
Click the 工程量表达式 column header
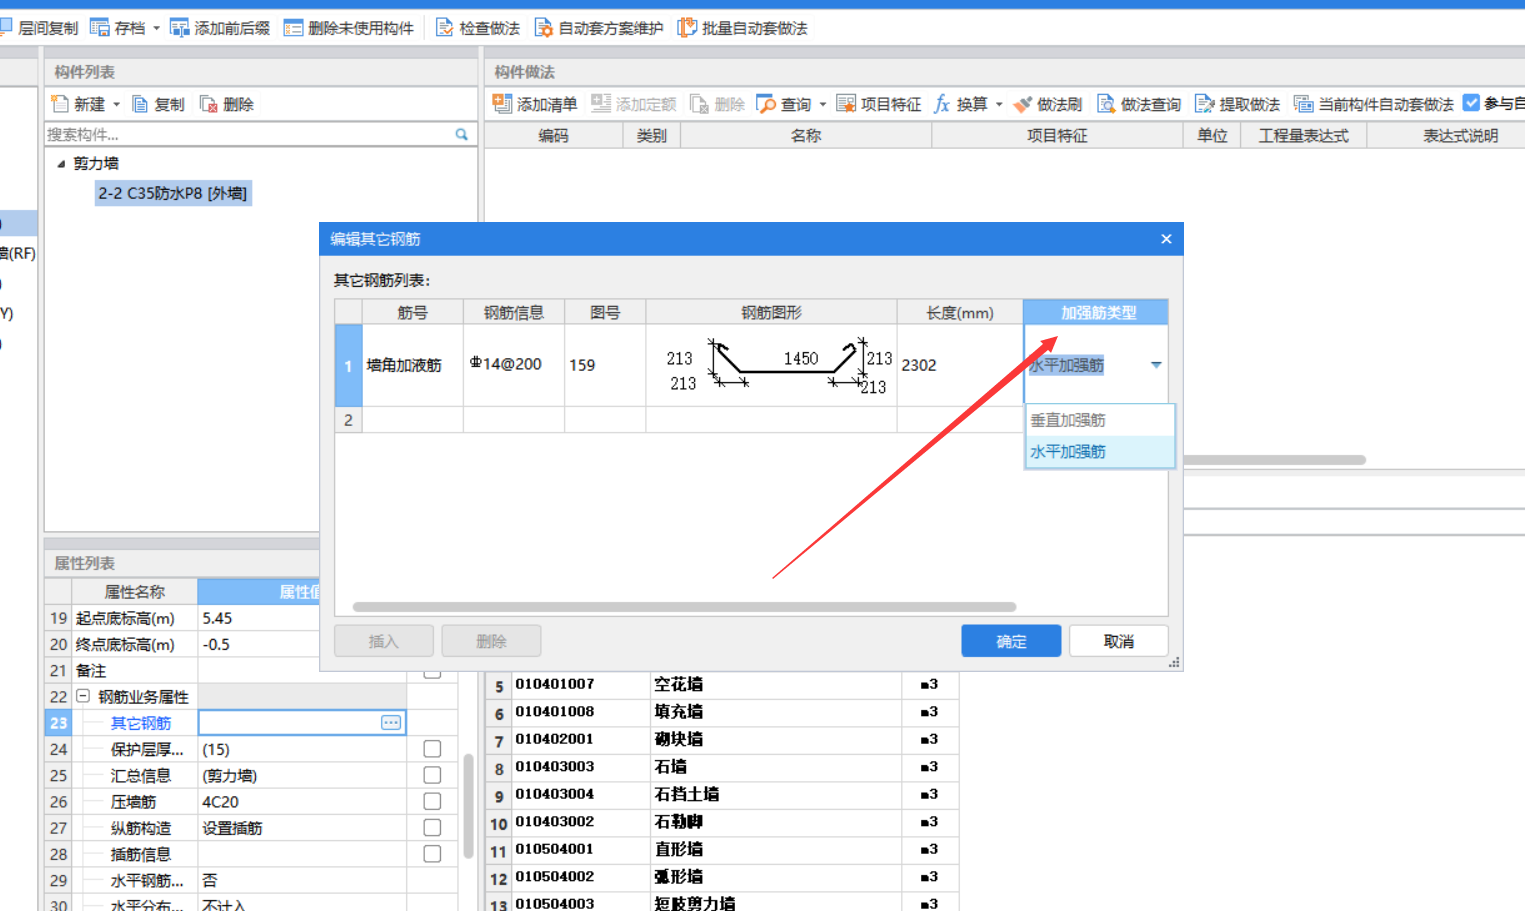pos(1303,135)
